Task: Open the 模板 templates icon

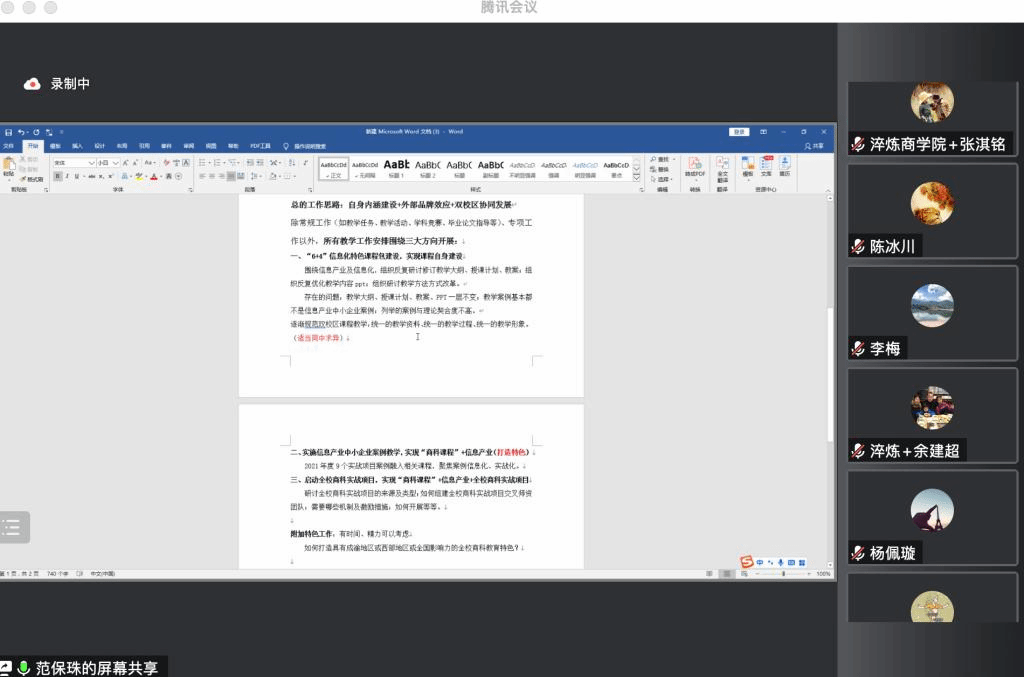Action: [748, 165]
